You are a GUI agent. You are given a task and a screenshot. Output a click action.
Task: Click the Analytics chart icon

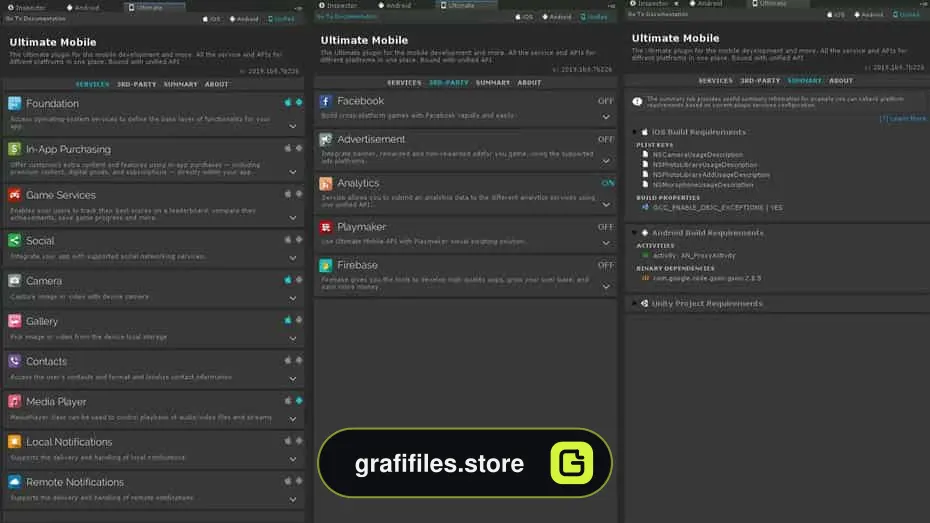(x=326, y=183)
